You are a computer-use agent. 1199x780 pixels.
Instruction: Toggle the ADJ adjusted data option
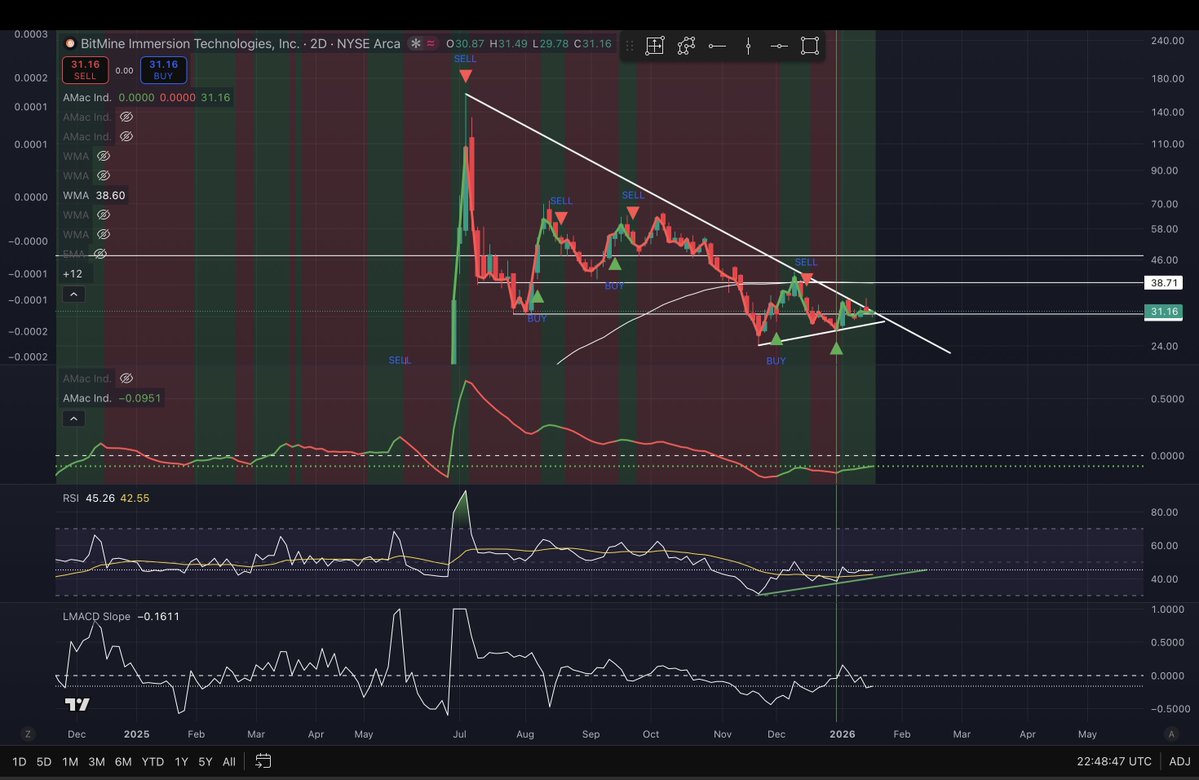tap(1179, 761)
